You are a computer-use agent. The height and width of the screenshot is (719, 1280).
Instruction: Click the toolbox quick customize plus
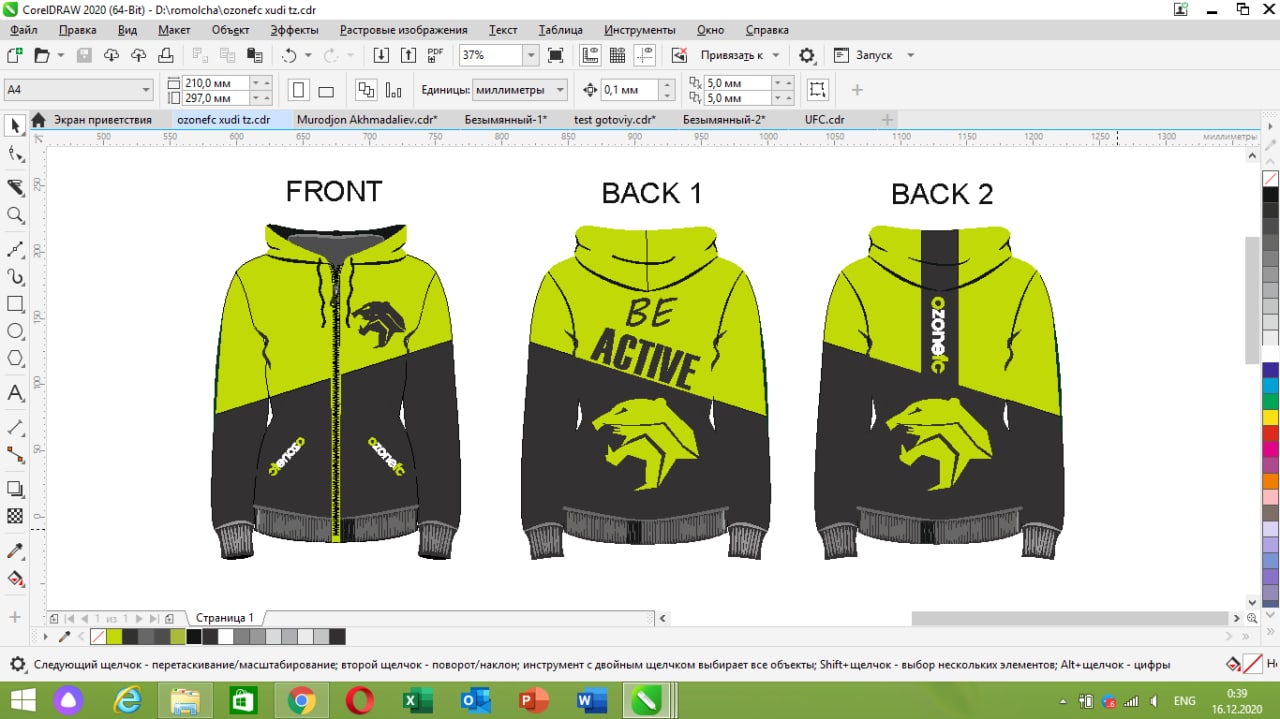pos(15,617)
